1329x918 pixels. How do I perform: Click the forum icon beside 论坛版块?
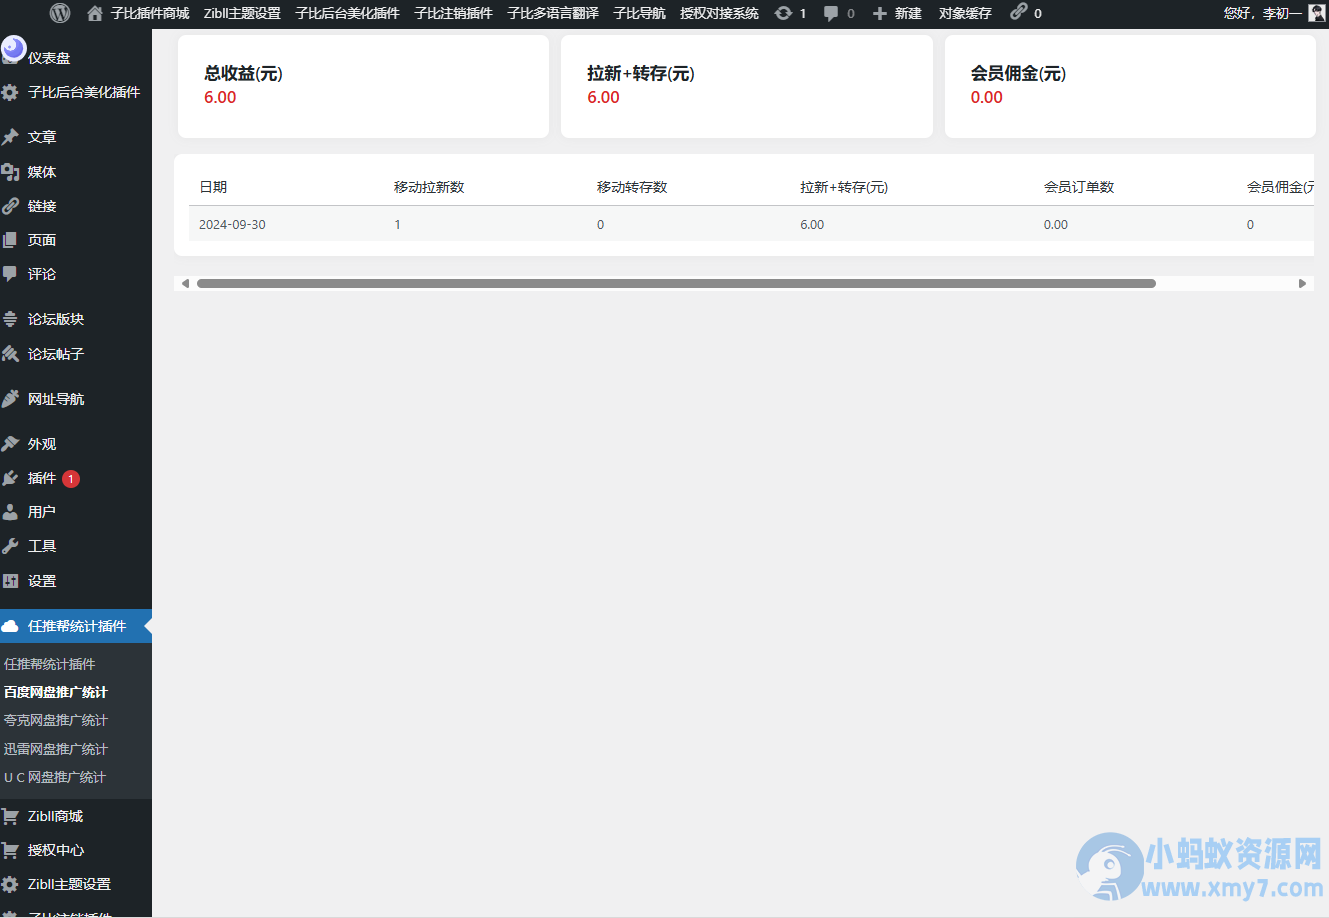click(x=10, y=319)
